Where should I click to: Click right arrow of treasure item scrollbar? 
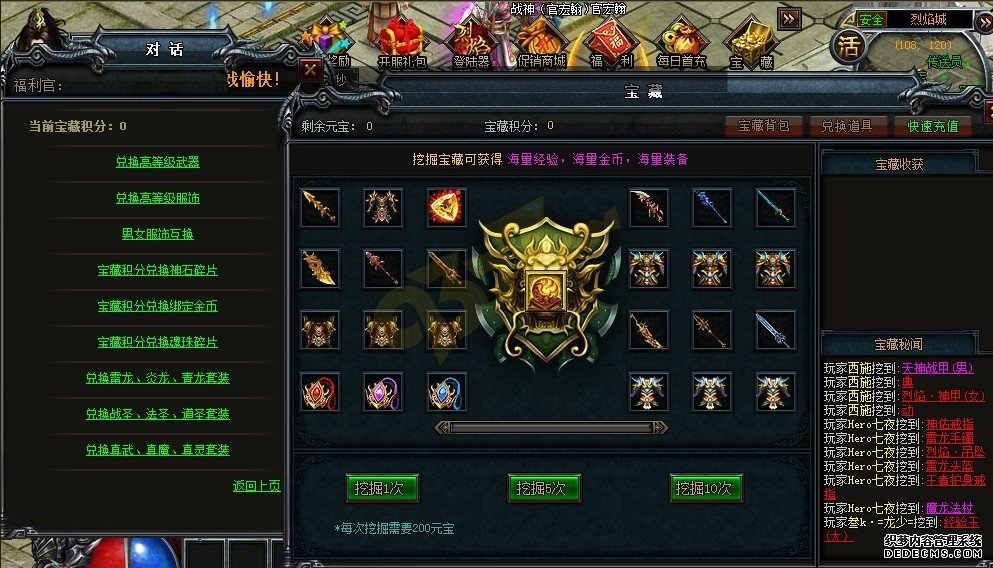660,427
